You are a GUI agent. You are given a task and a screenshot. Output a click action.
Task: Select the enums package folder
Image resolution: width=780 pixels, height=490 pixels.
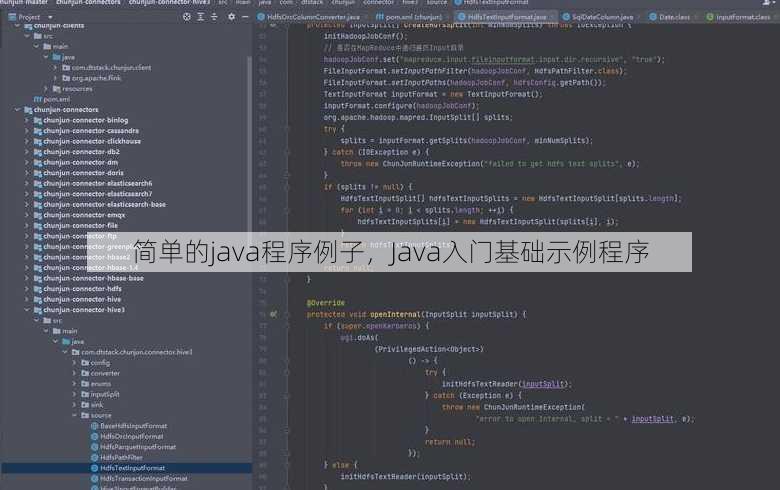(x=96, y=384)
